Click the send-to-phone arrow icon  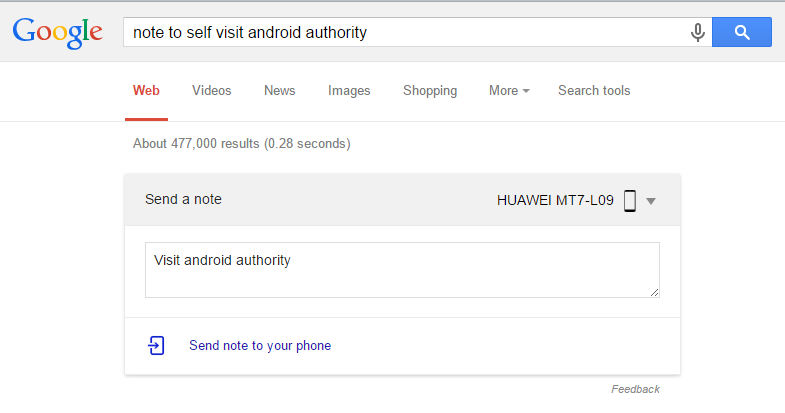click(156, 346)
